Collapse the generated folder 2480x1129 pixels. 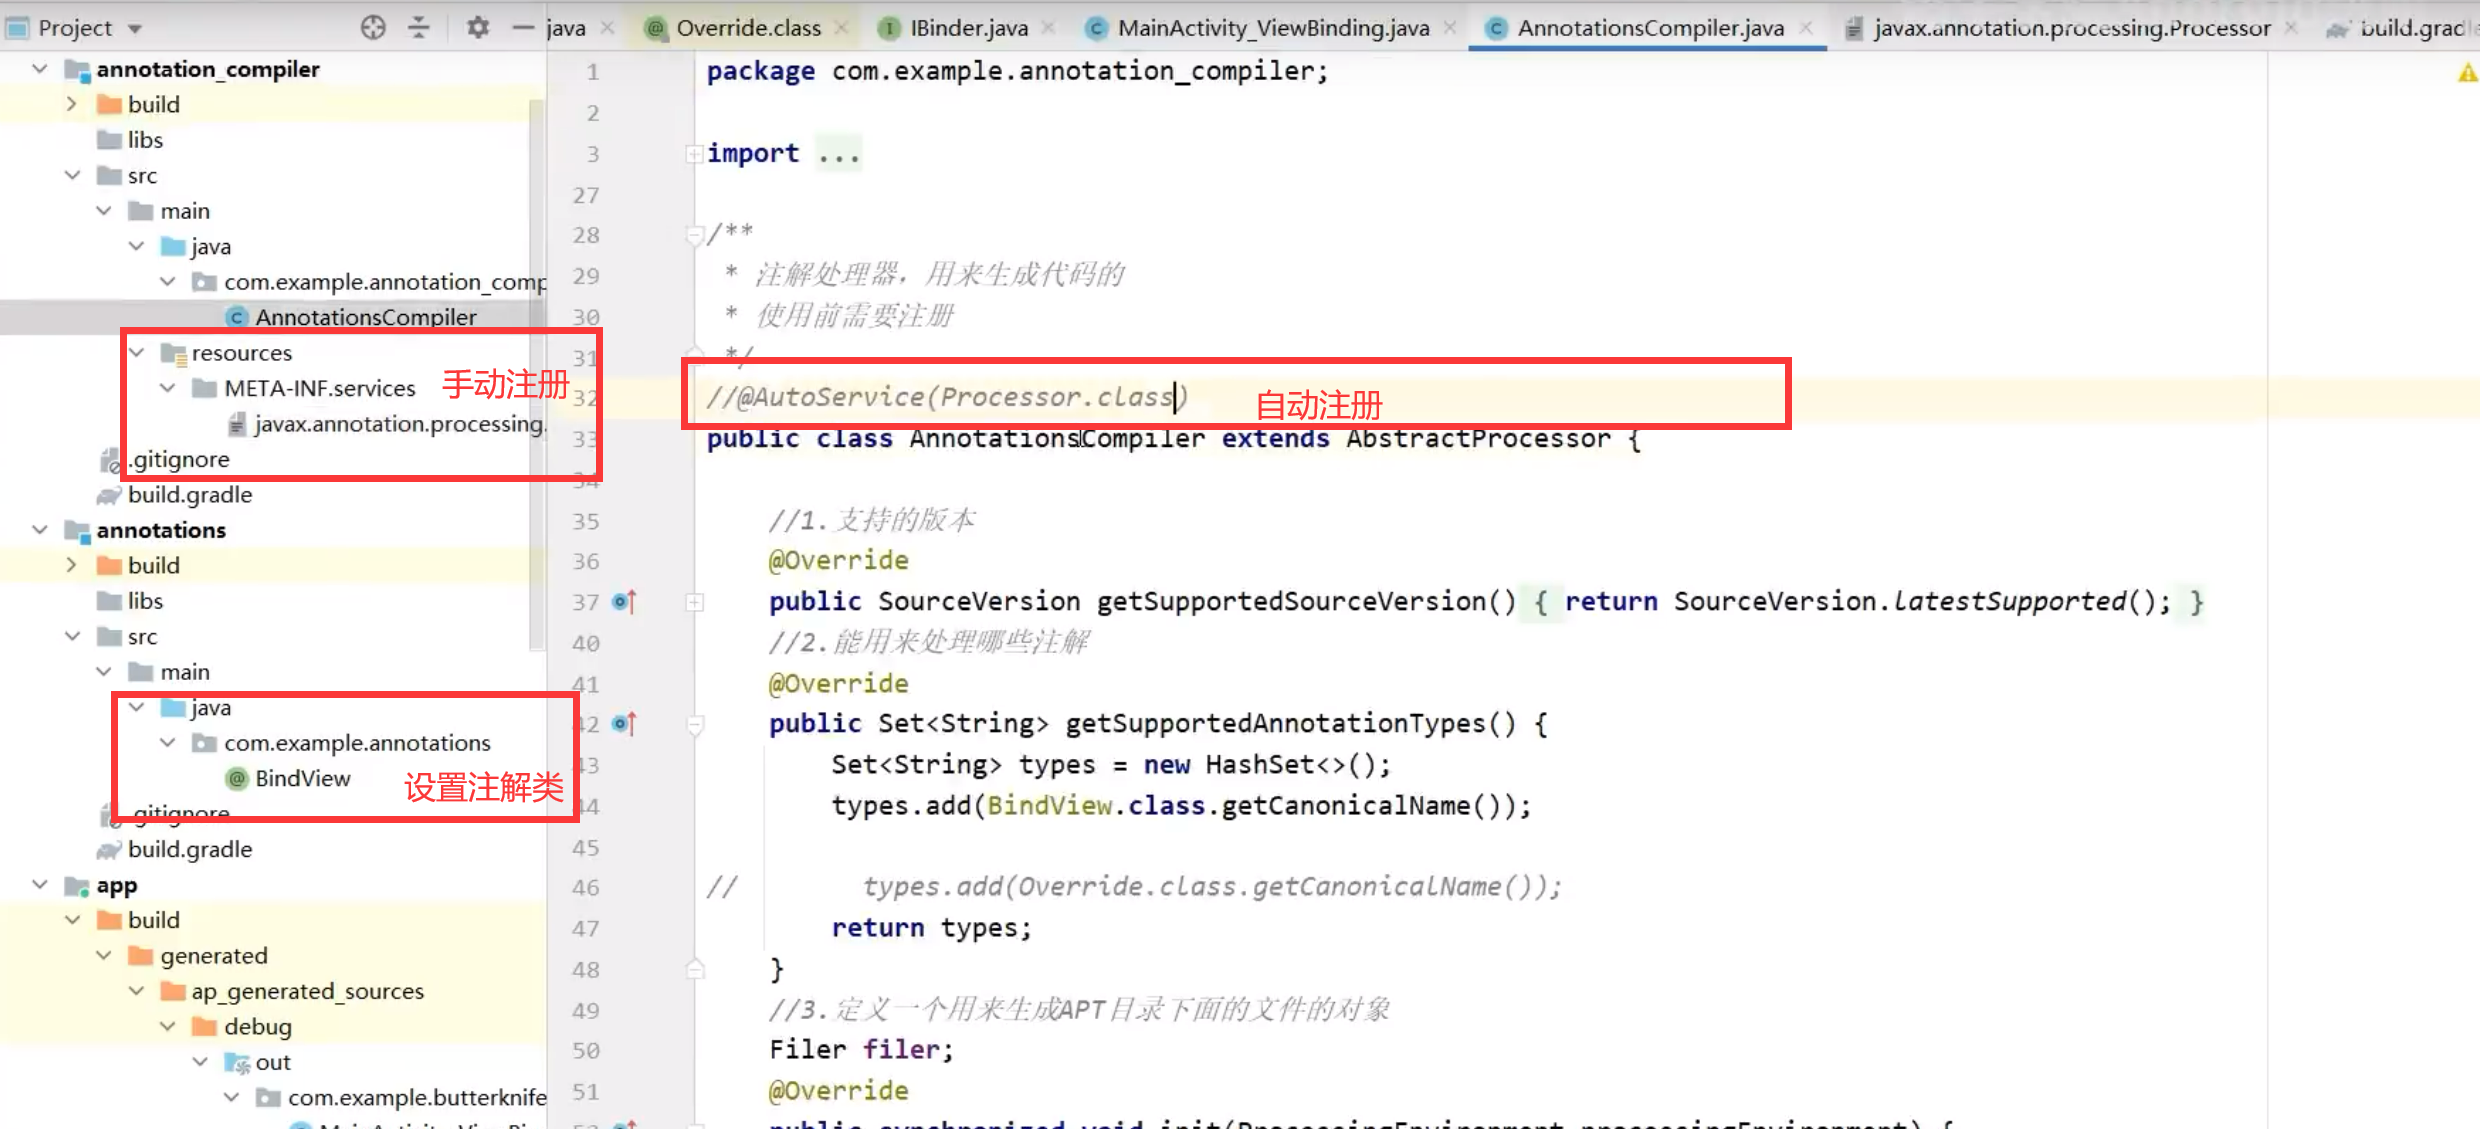click(104, 956)
